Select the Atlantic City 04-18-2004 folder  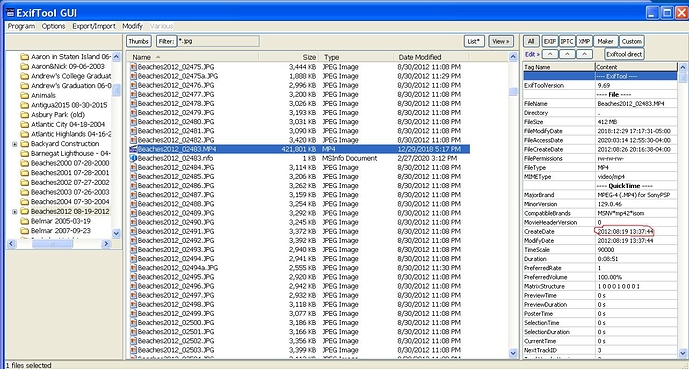(x=68, y=124)
